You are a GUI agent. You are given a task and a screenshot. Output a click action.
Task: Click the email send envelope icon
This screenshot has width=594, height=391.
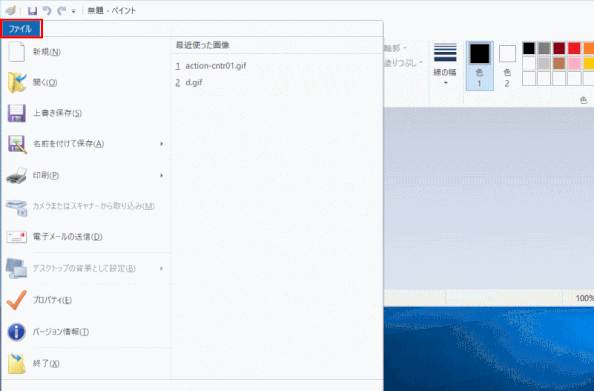tap(17, 237)
